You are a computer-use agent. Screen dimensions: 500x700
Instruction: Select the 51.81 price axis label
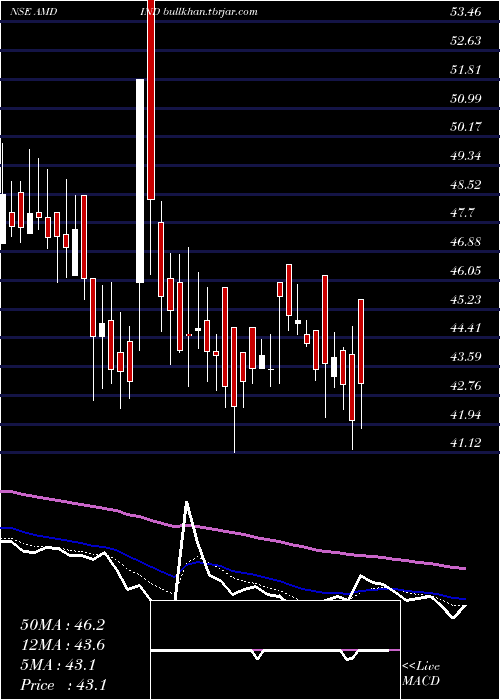[466, 70]
